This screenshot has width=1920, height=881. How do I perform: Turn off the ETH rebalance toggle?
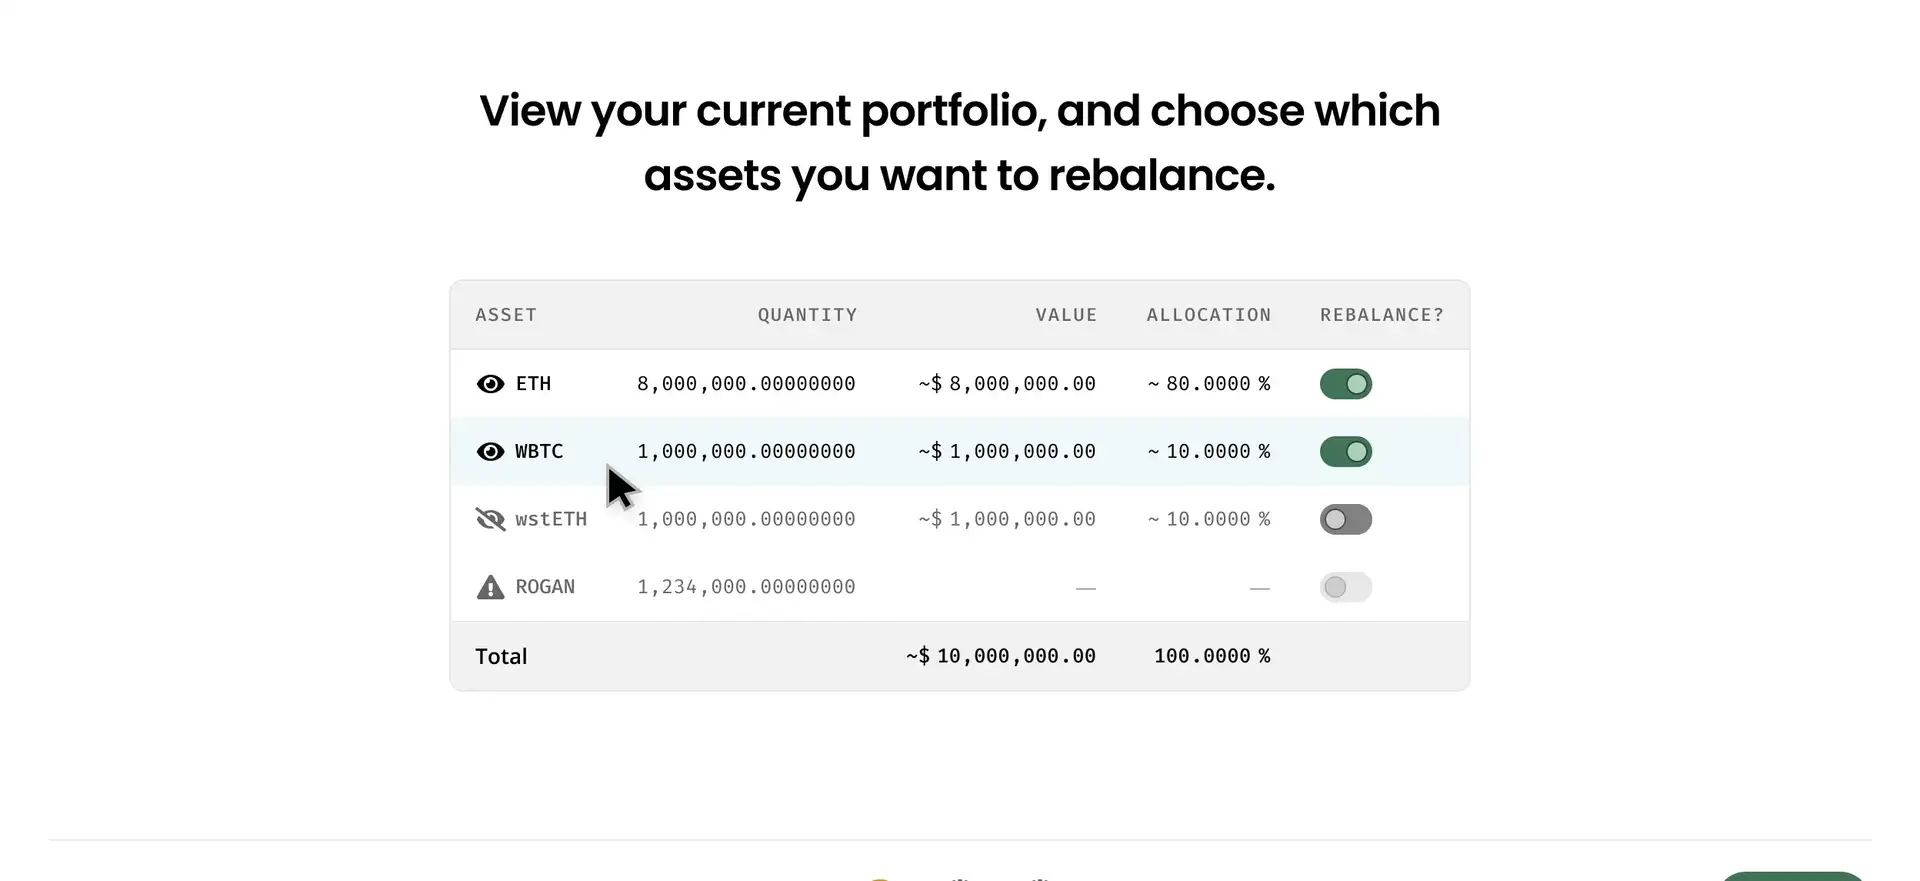[x=1345, y=384]
